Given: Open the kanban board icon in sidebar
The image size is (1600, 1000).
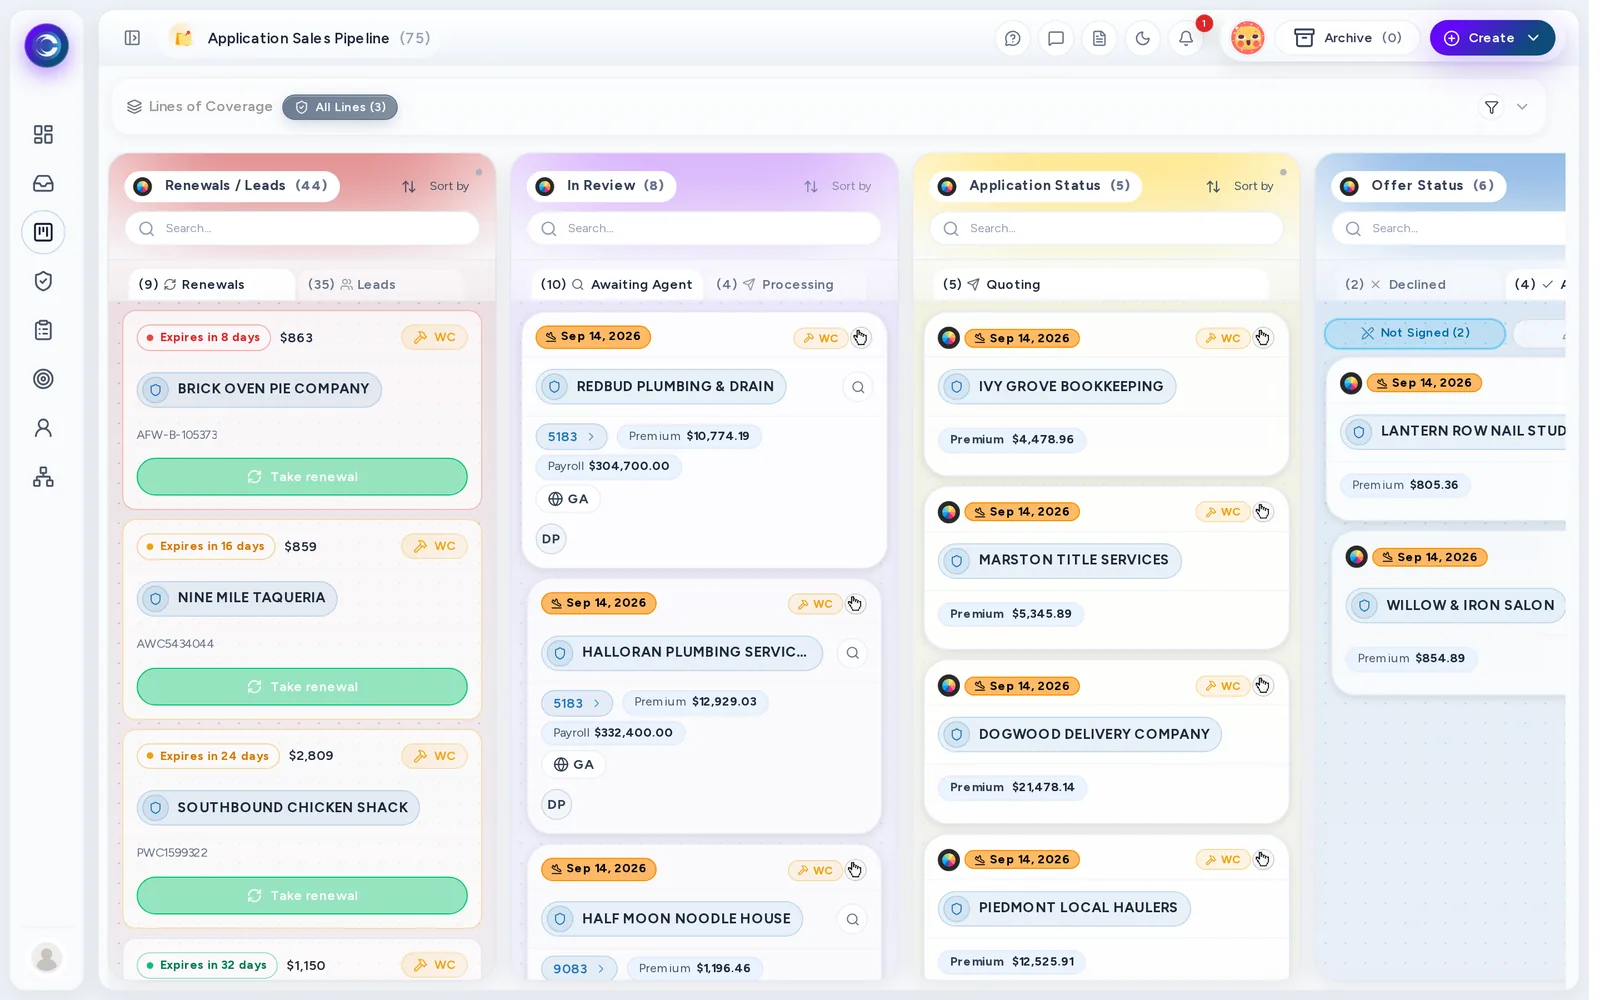Looking at the screenshot, I should pos(43,232).
